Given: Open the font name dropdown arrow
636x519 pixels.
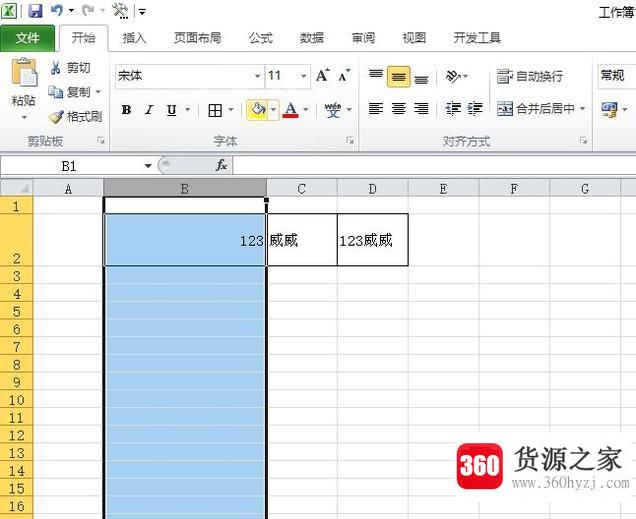Looking at the screenshot, I should point(257,76).
